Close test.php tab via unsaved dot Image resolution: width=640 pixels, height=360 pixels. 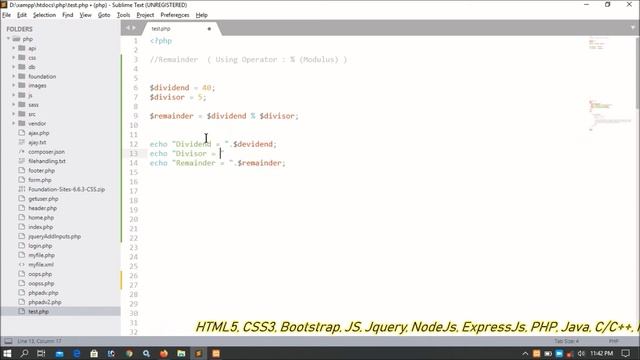click(209, 29)
